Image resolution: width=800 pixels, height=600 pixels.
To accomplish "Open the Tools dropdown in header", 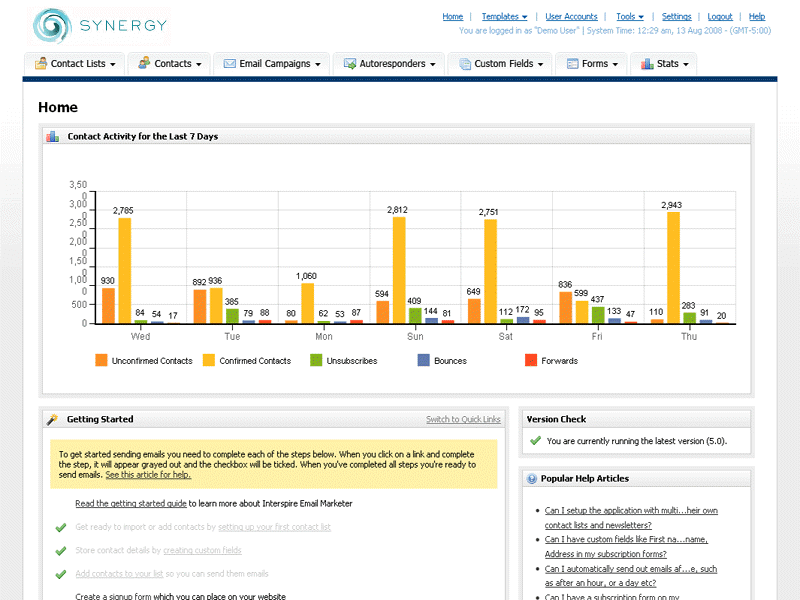I will pos(629,17).
